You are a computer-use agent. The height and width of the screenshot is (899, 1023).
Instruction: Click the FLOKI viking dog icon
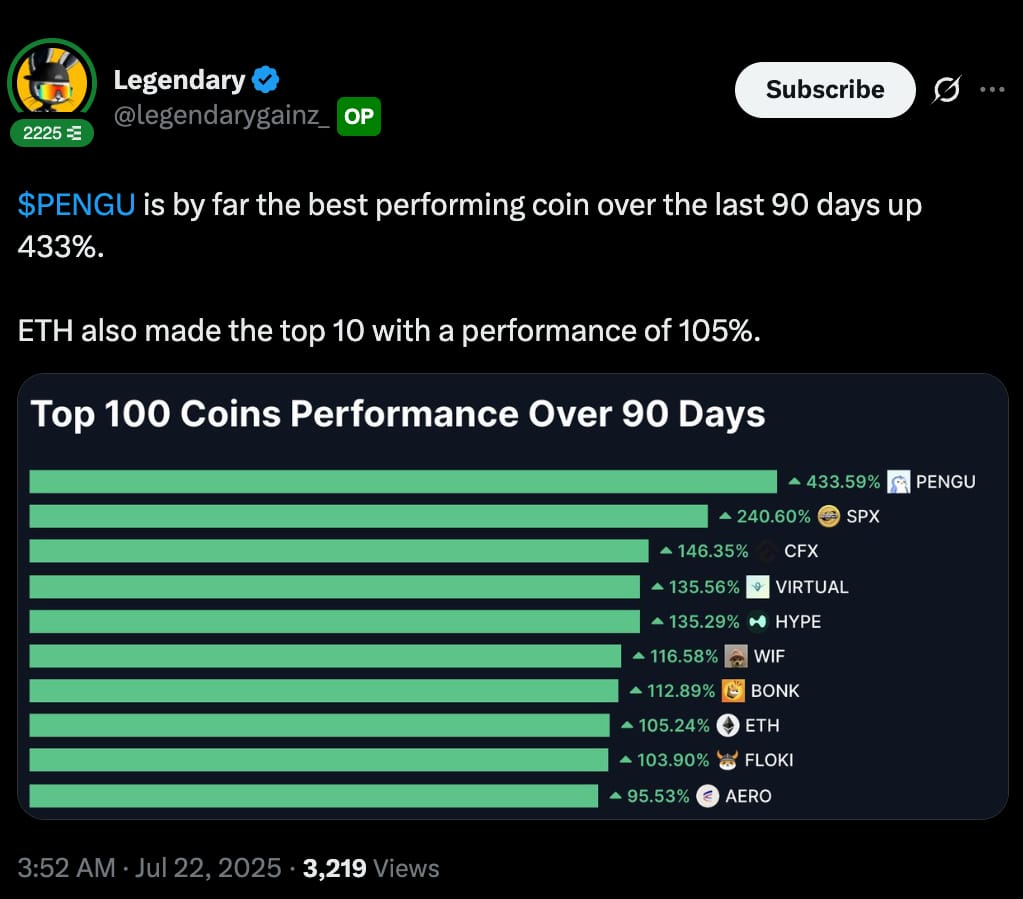coord(727,760)
